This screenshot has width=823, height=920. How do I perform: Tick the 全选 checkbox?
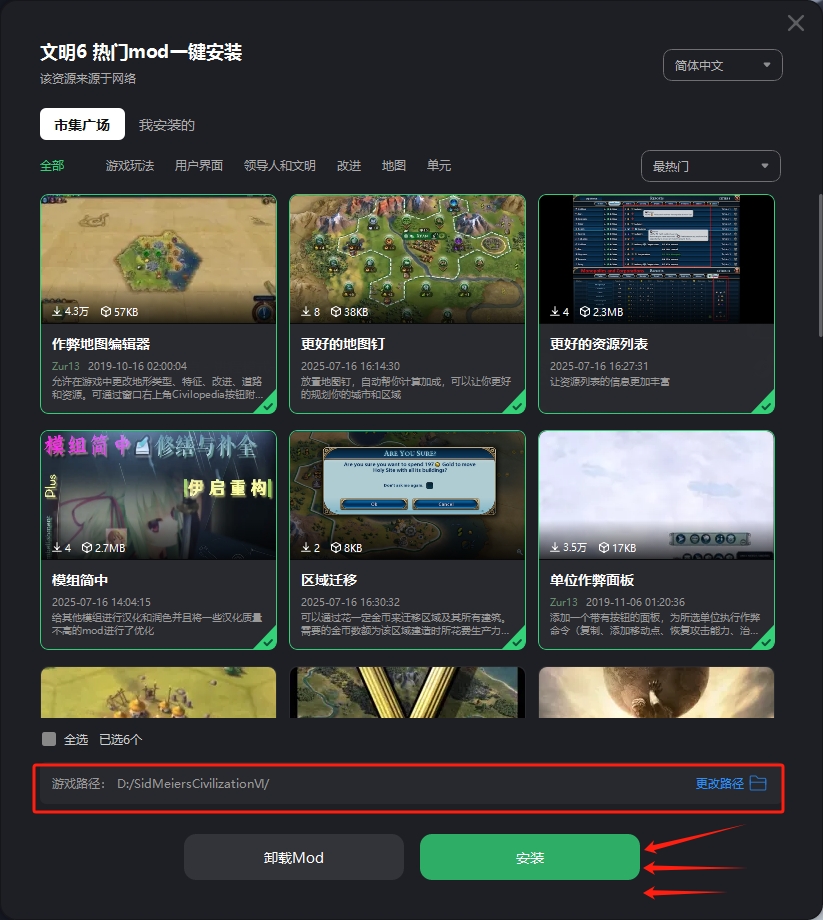point(49,739)
